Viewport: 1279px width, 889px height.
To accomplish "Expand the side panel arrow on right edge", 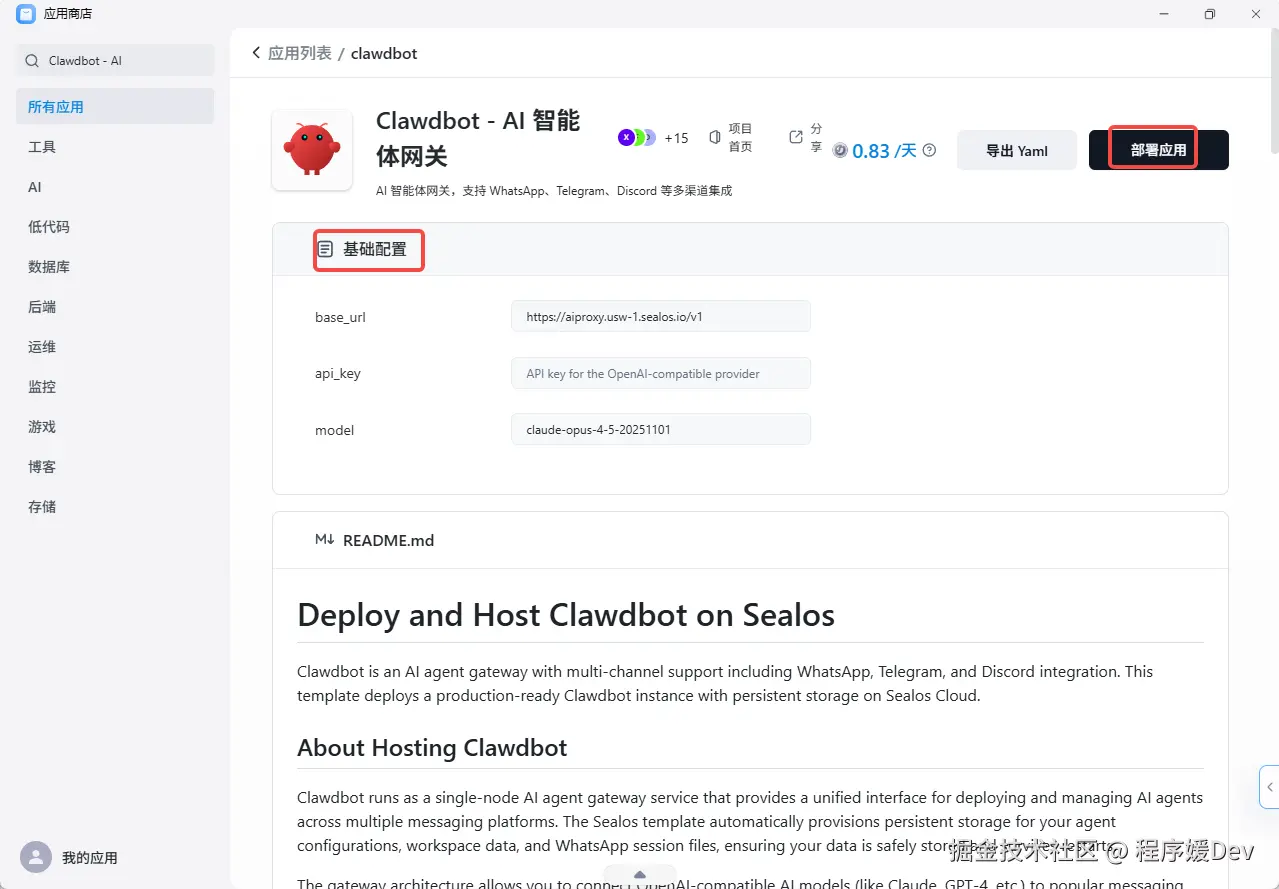I will pos(1269,787).
